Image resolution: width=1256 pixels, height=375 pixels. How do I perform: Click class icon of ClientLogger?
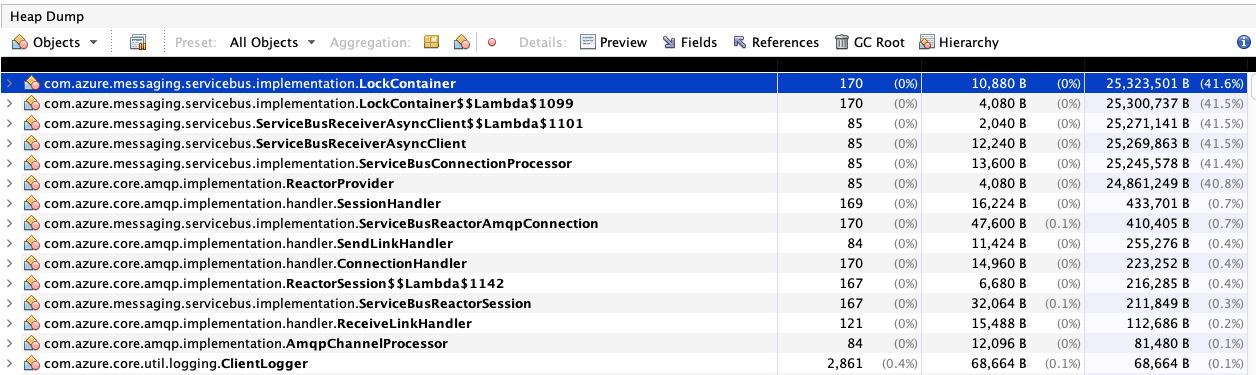click(31, 364)
